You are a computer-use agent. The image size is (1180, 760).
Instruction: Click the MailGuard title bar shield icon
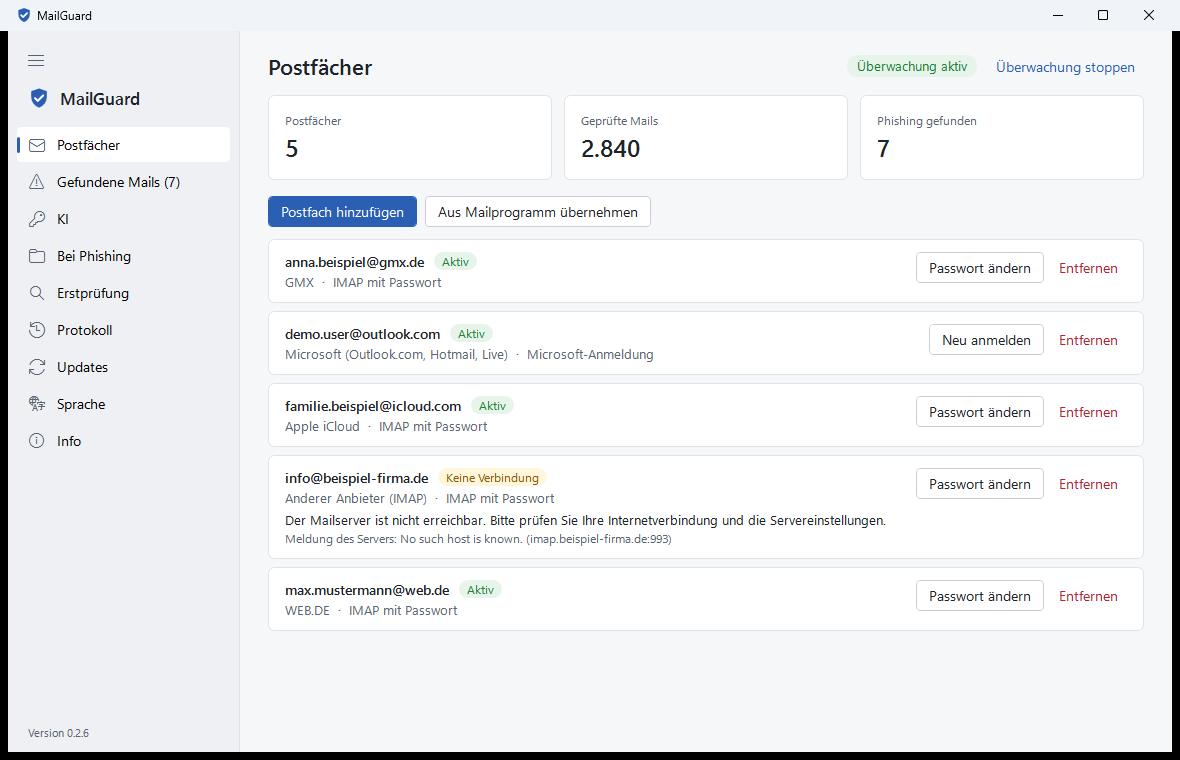tap(24, 15)
